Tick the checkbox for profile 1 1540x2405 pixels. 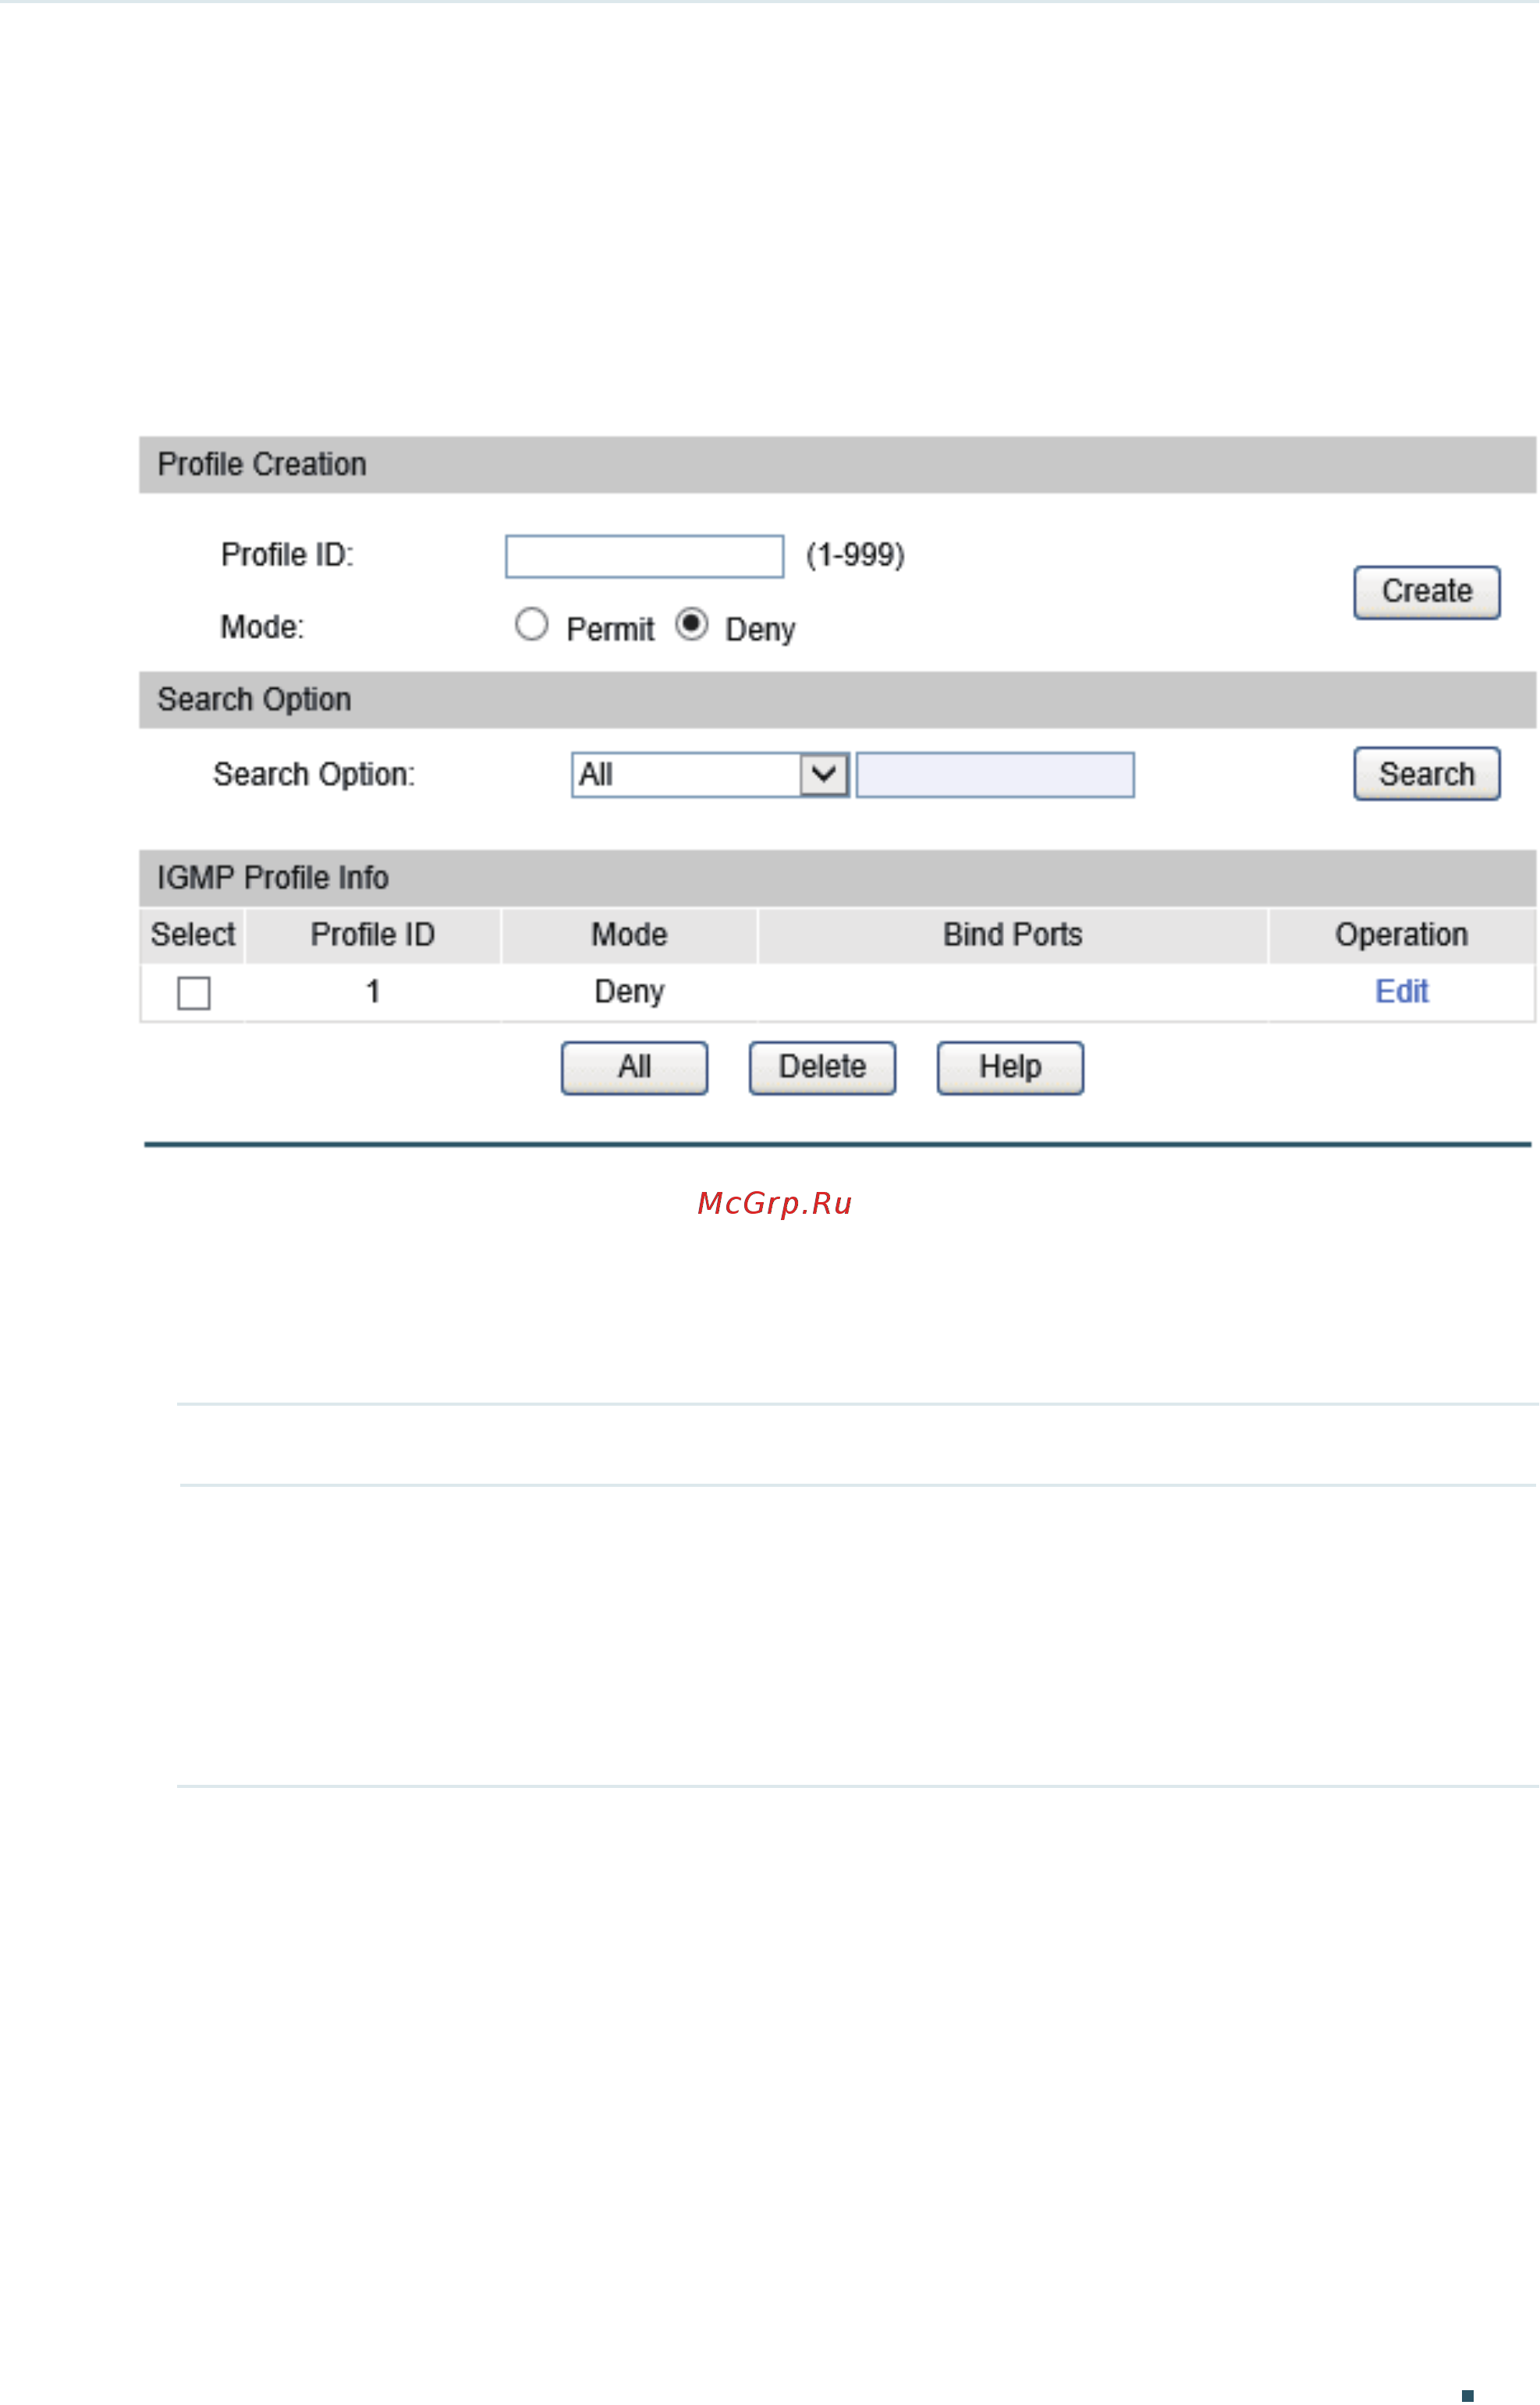tap(194, 994)
